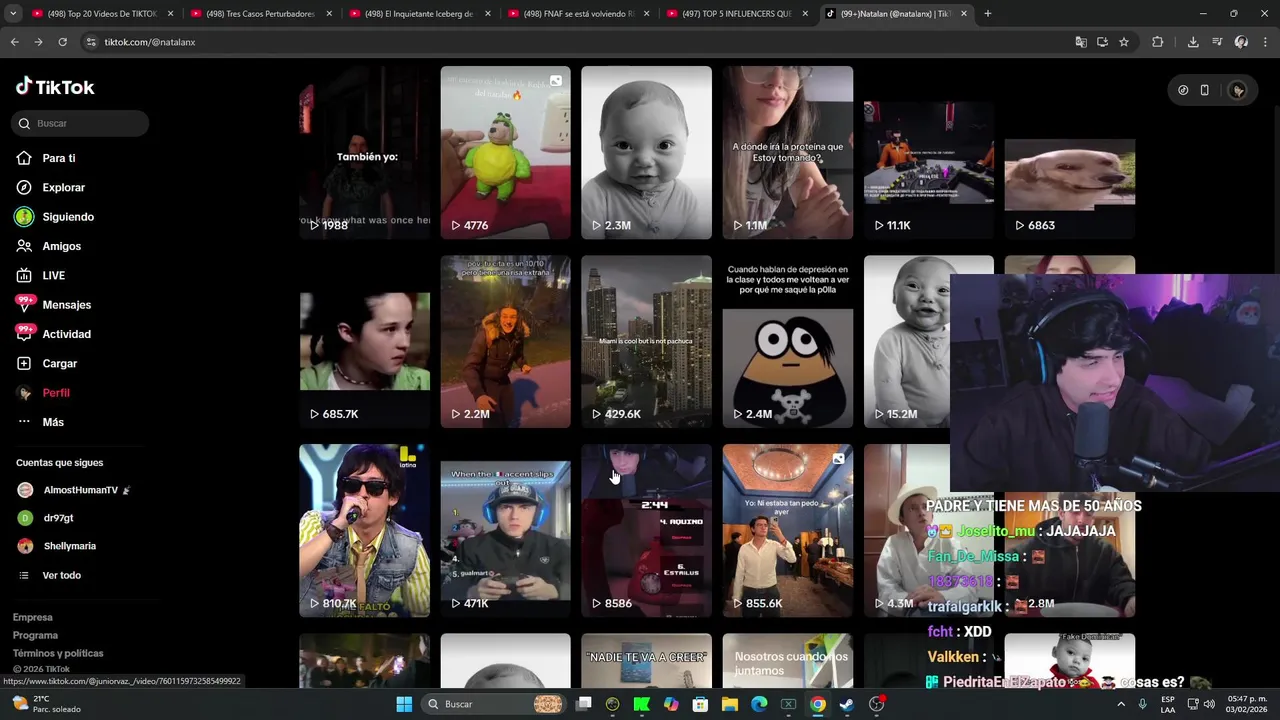Screen dimensions: 1280x720
Task: Open the video with 8586 views
Action: click(646, 531)
